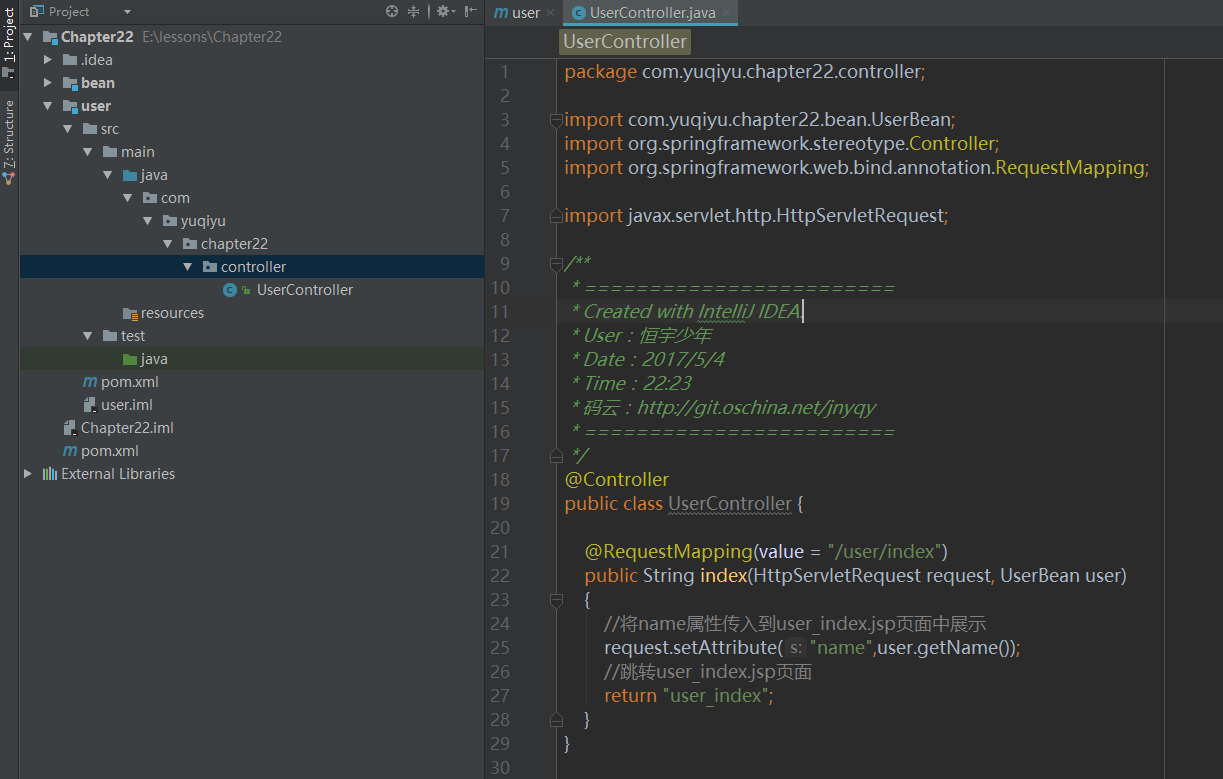
Task: Click the user pom.xml Maven icon
Action: 90,382
